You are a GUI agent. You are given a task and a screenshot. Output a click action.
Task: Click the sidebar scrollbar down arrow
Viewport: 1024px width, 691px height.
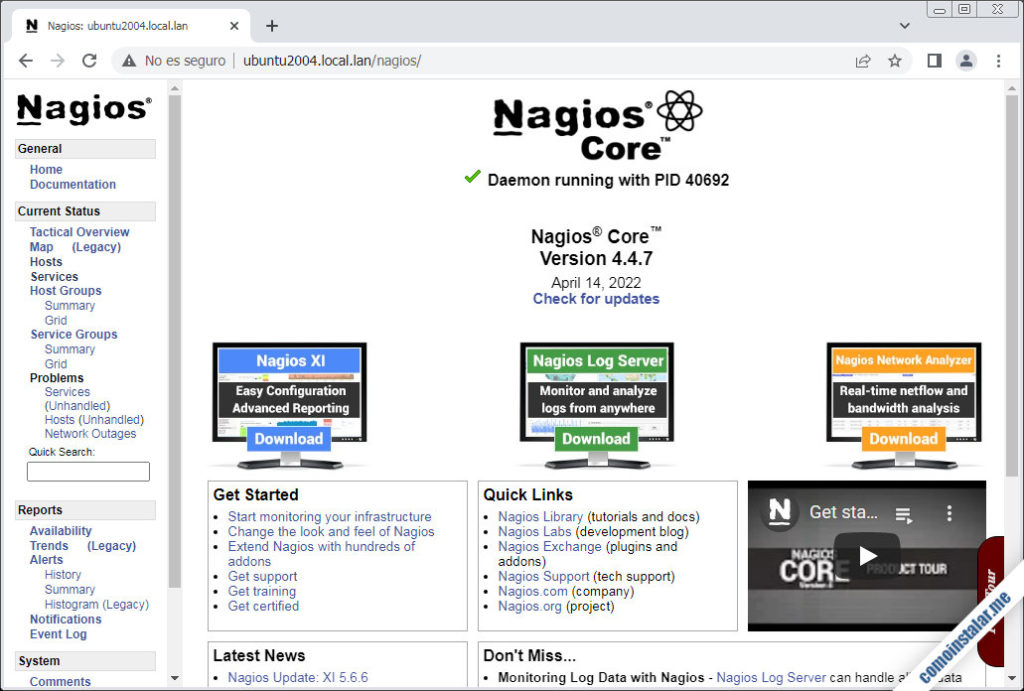pos(176,678)
